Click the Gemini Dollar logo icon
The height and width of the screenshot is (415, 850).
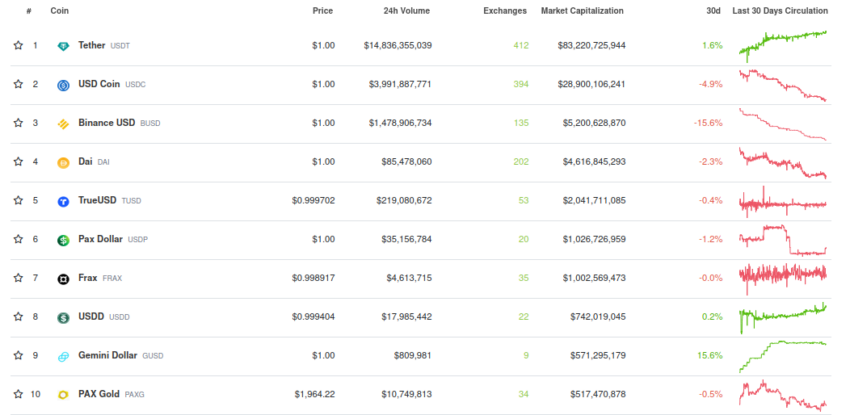click(63, 356)
